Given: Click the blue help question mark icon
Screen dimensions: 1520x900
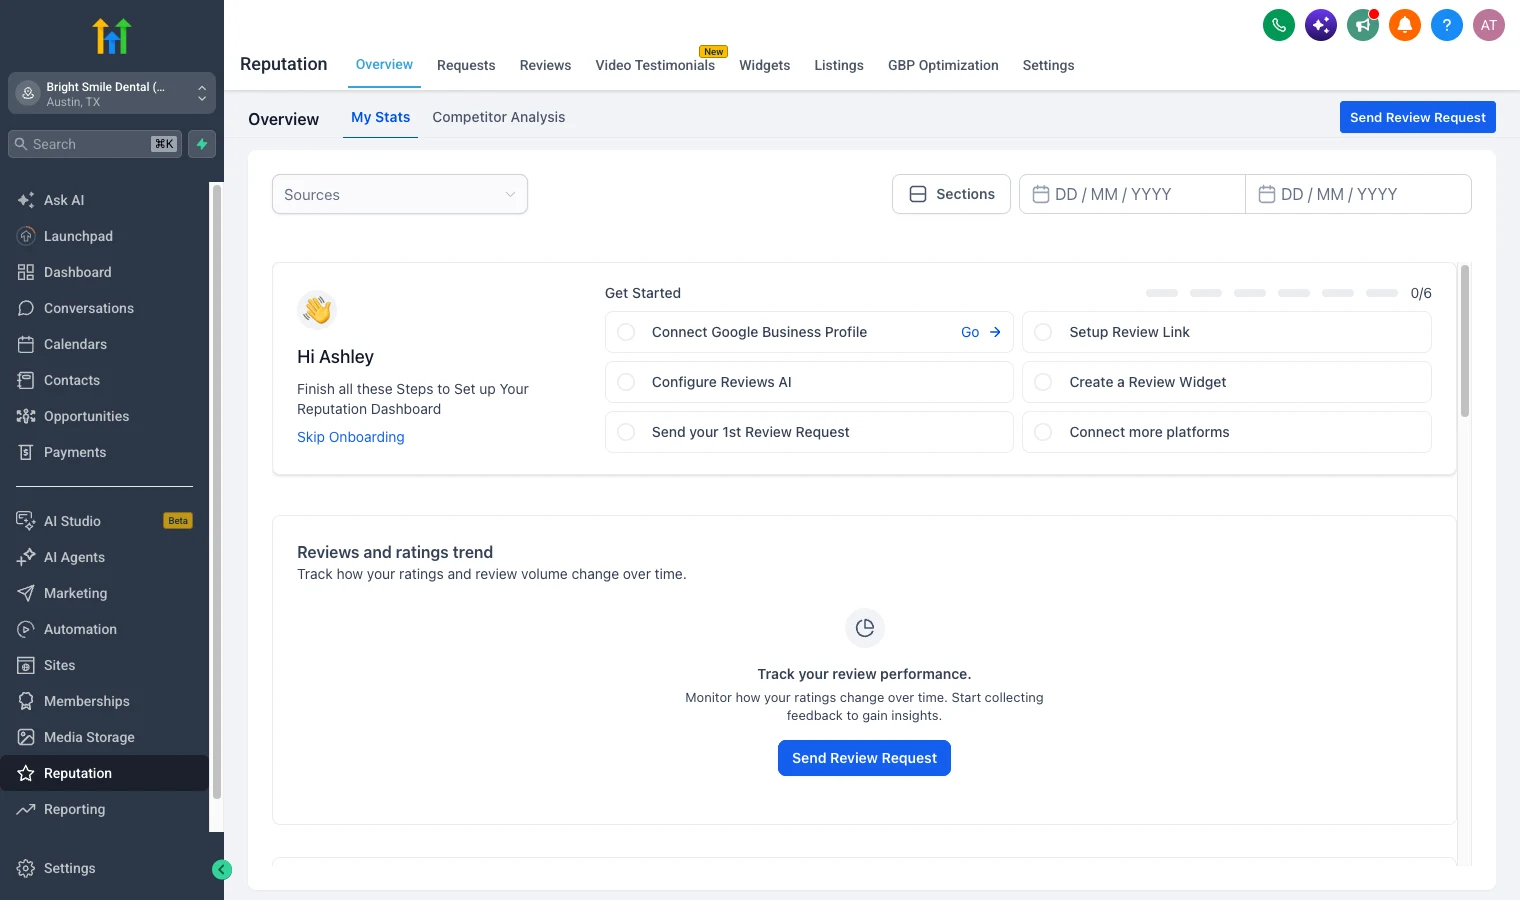Looking at the screenshot, I should pos(1447,25).
